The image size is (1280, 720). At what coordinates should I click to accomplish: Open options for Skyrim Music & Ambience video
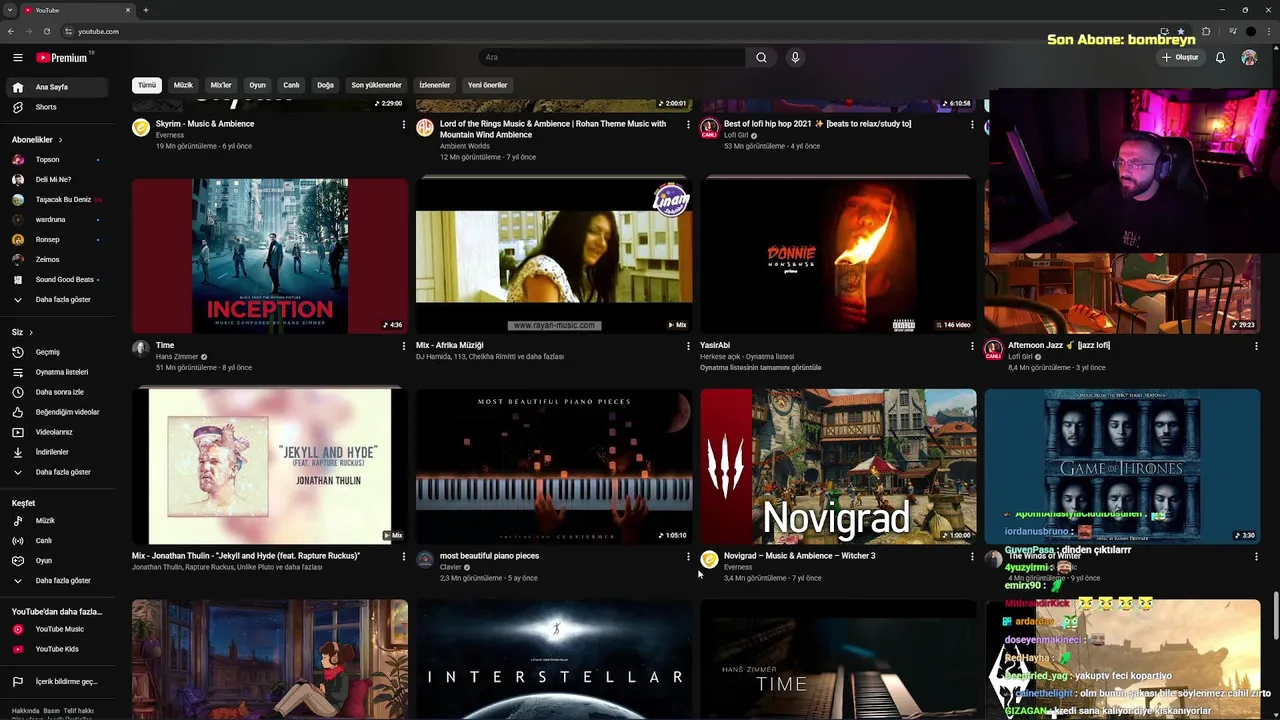pos(404,125)
